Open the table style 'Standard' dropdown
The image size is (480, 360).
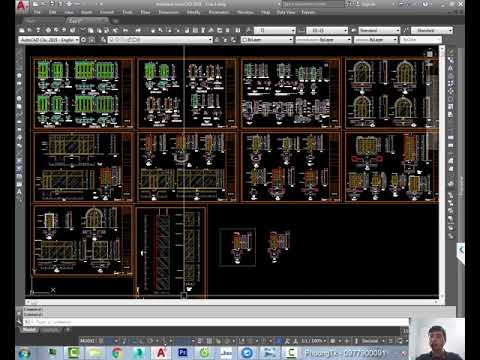[x=379, y=30]
